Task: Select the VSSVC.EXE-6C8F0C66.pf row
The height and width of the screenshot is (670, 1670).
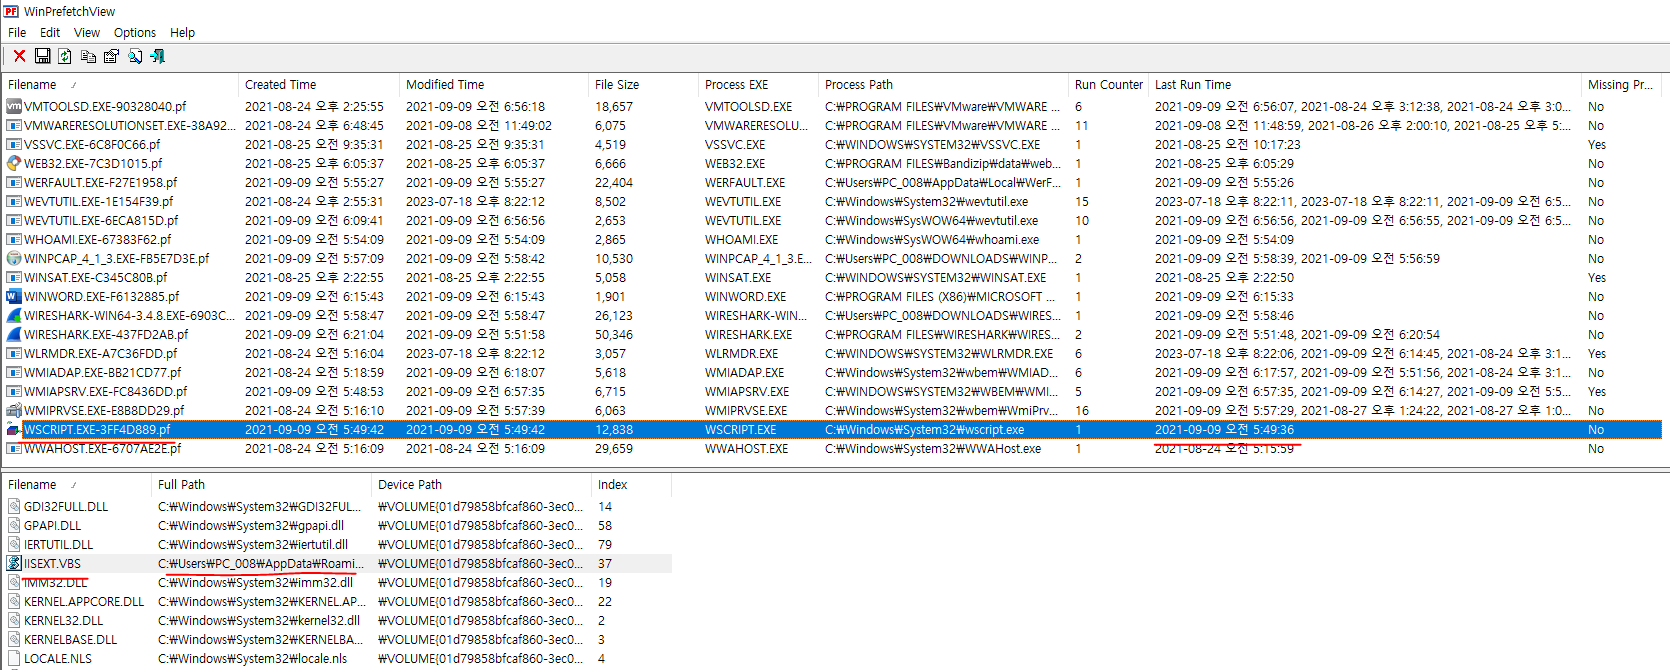Action: pyautogui.click(x=832, y=145)
